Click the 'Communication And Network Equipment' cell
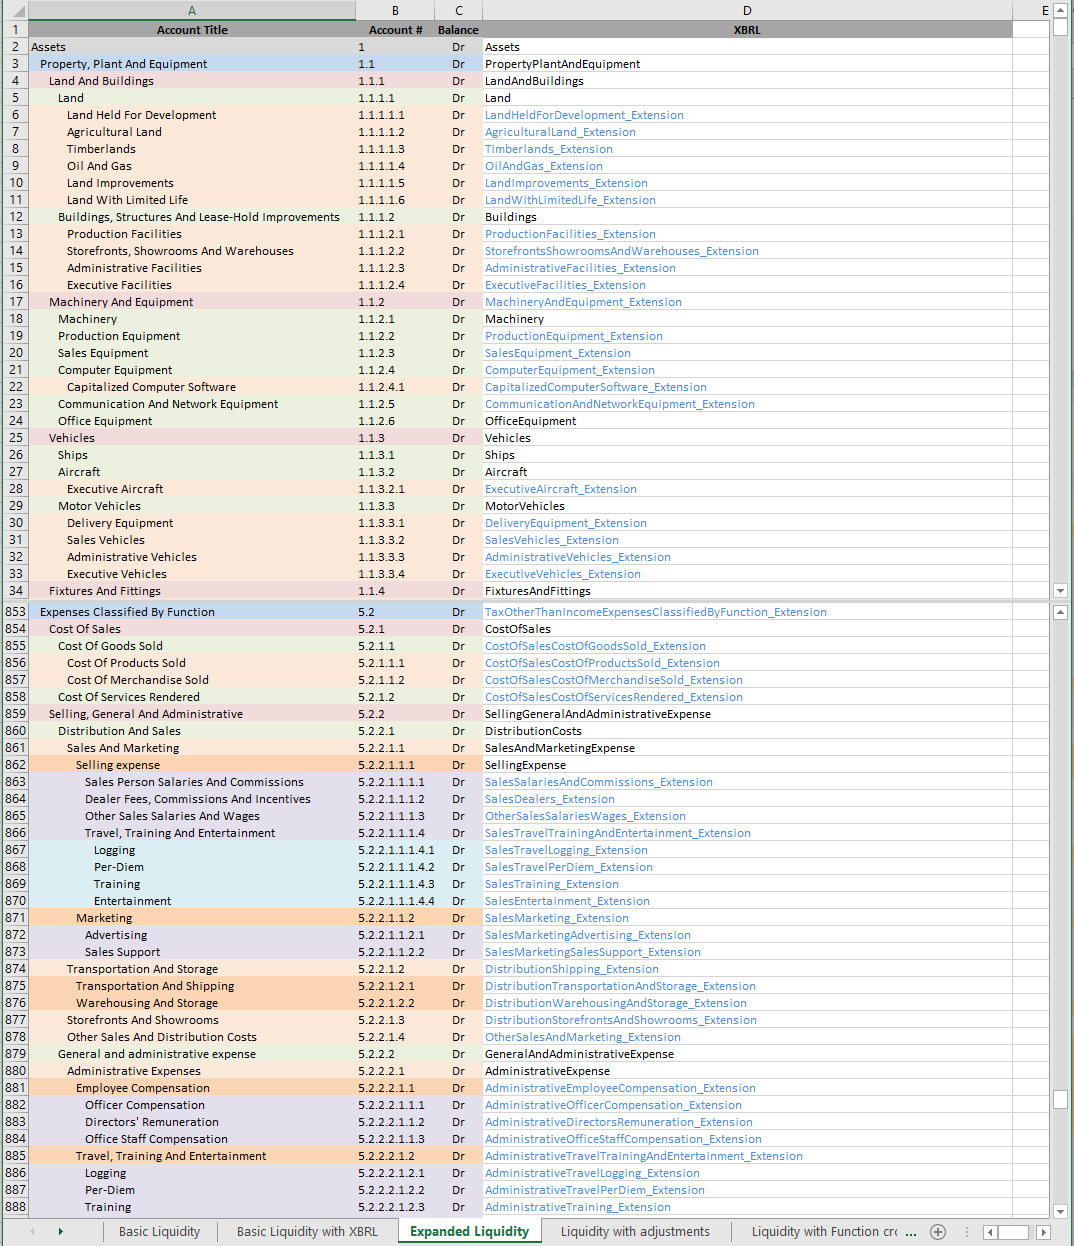 [x=192, y=404]
